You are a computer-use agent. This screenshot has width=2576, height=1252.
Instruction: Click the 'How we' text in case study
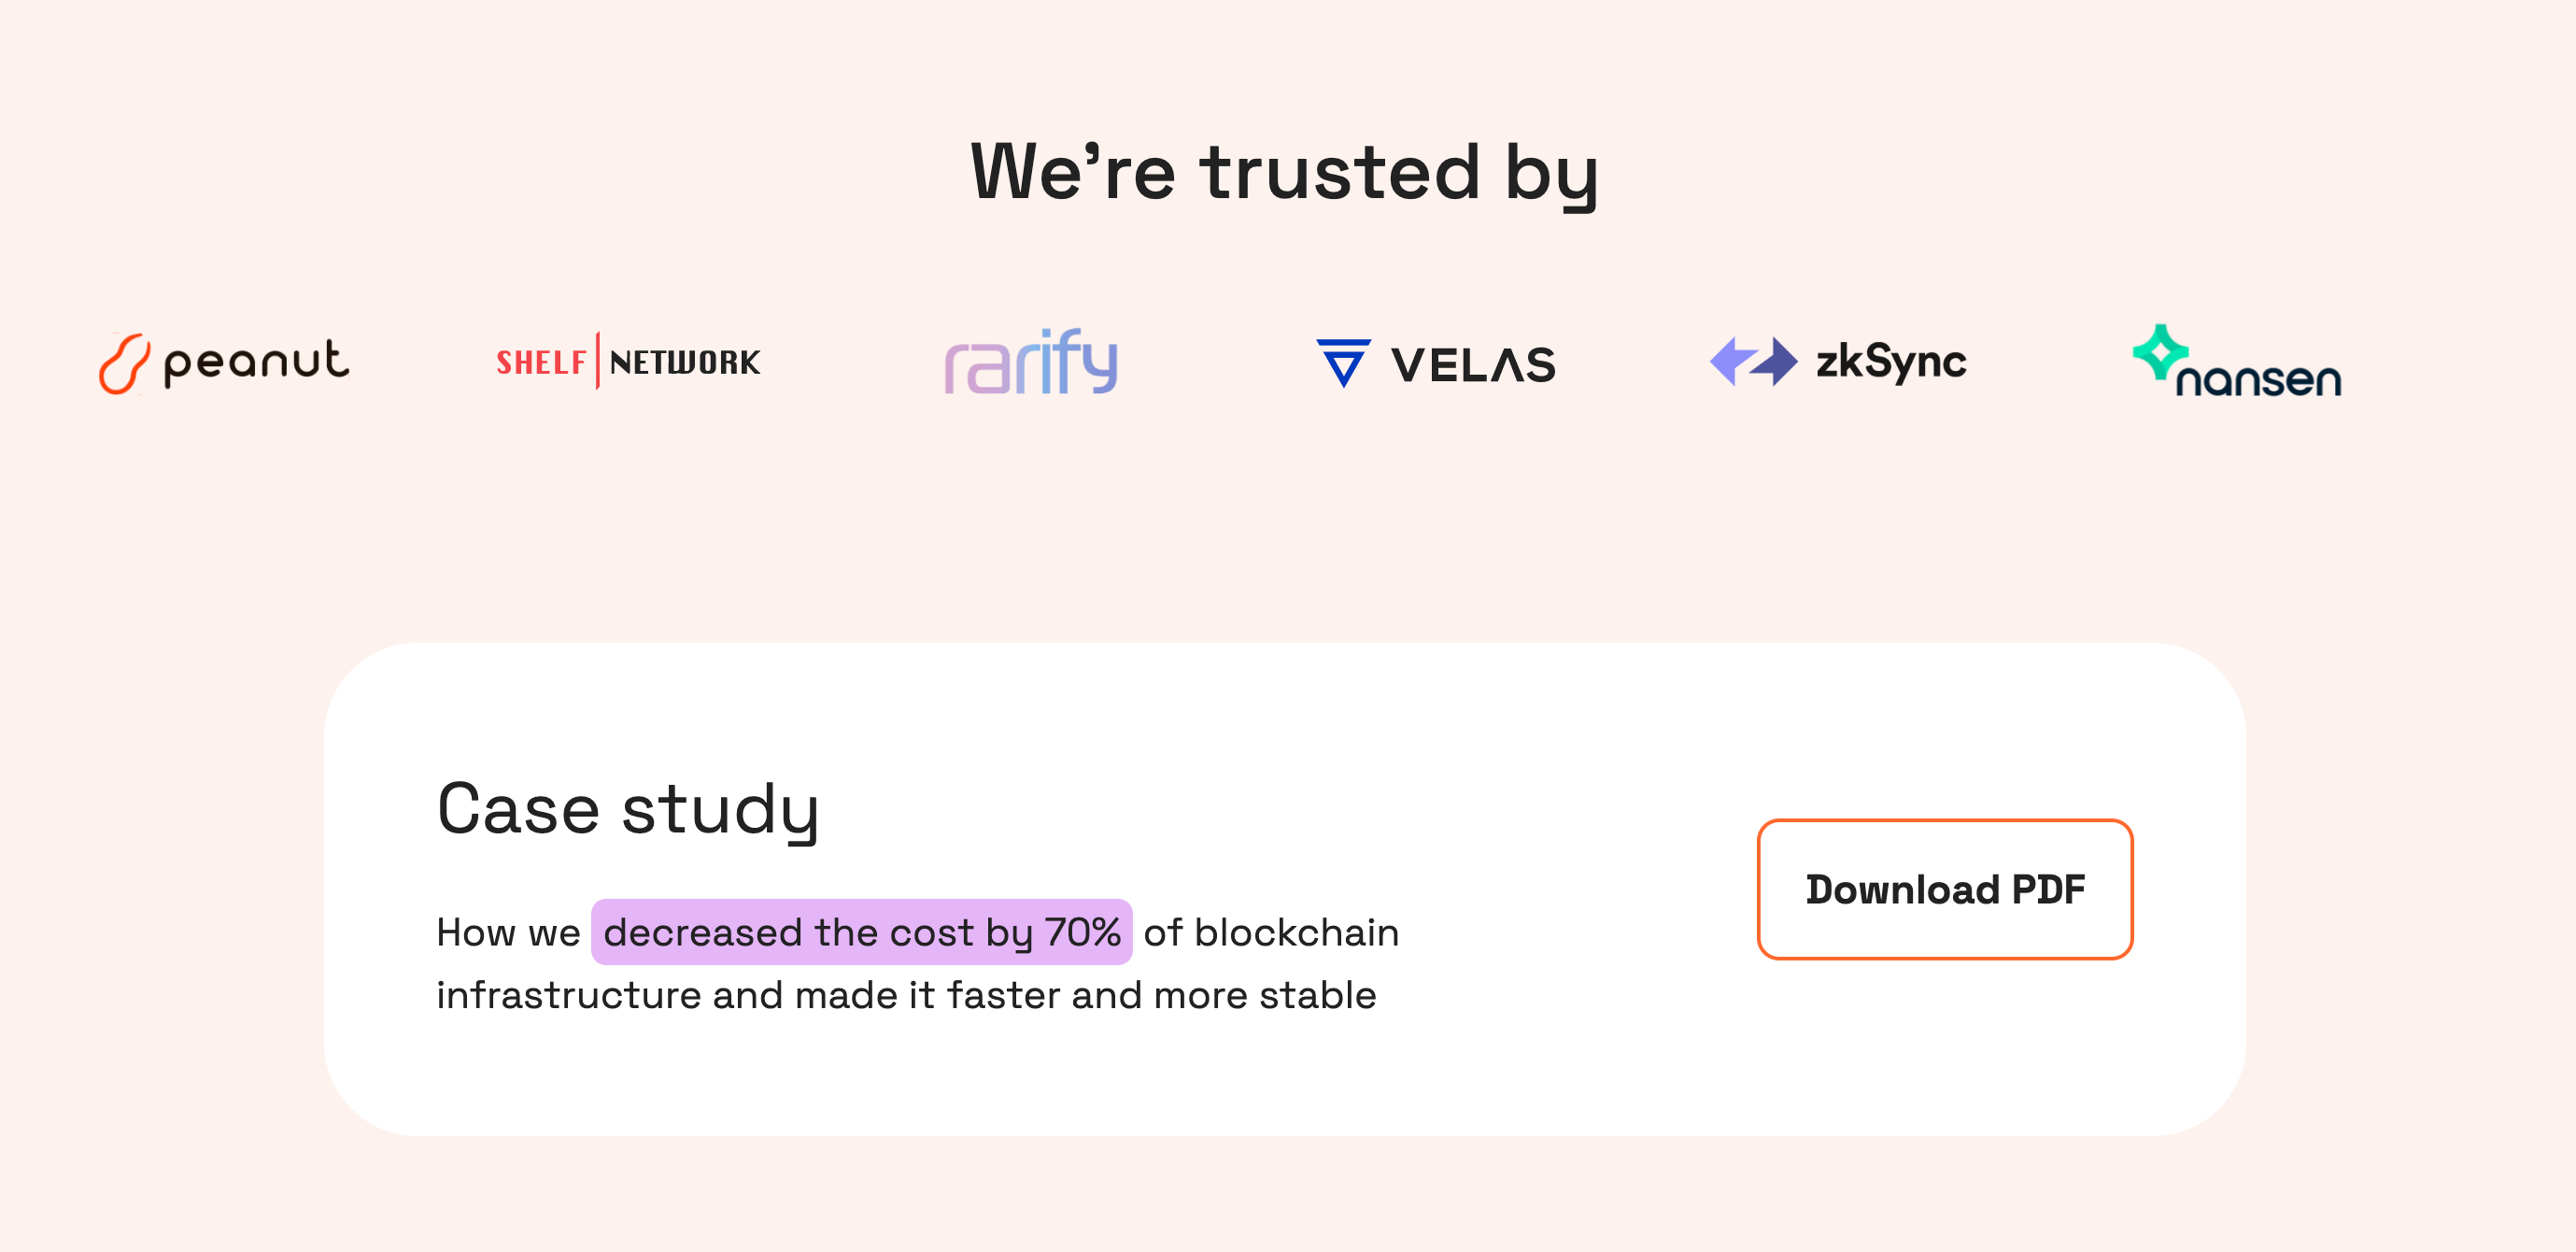(508, 932)
